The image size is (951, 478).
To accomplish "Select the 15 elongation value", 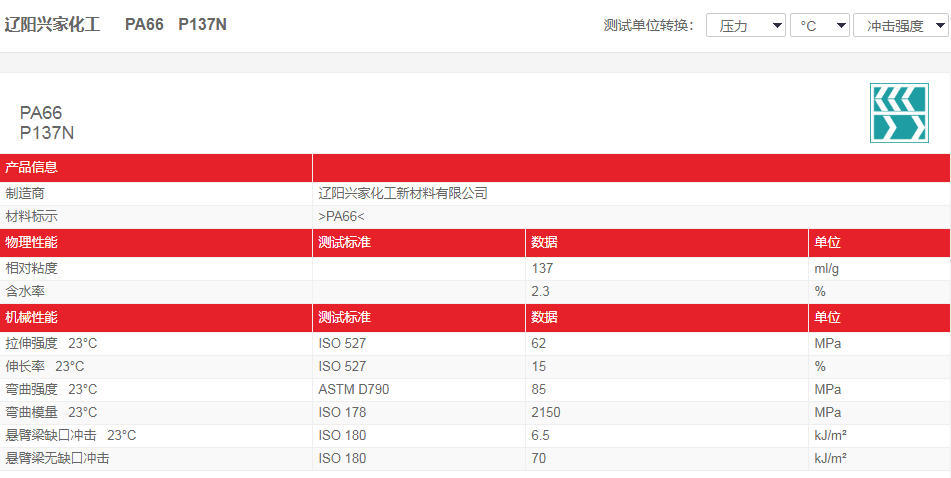I will click(x=539, y=366).
